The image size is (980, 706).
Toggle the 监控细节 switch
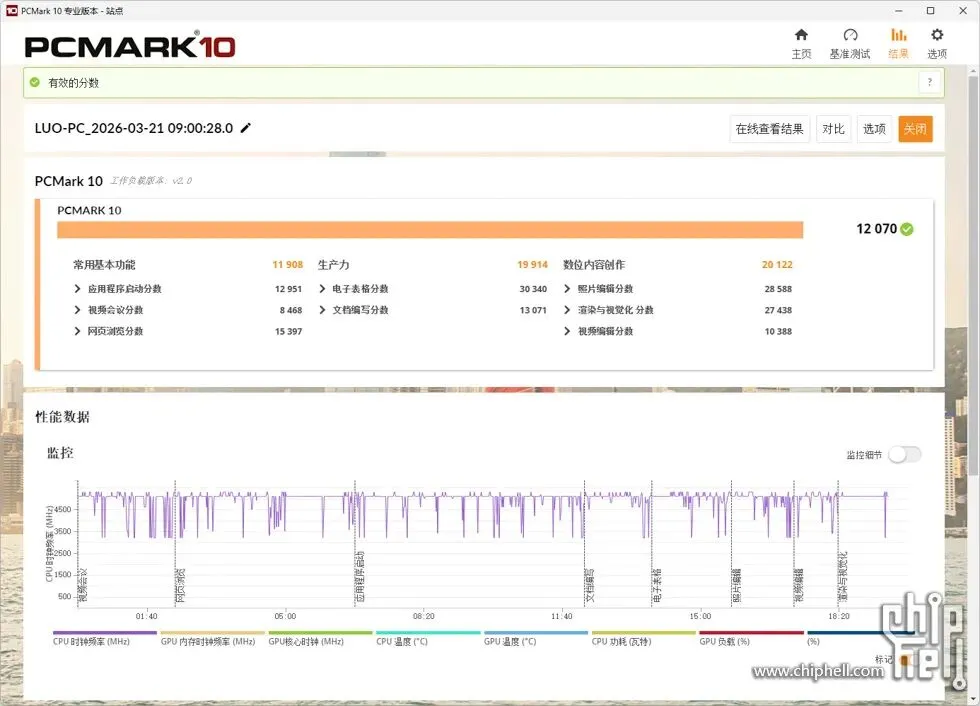coord(904,455)
